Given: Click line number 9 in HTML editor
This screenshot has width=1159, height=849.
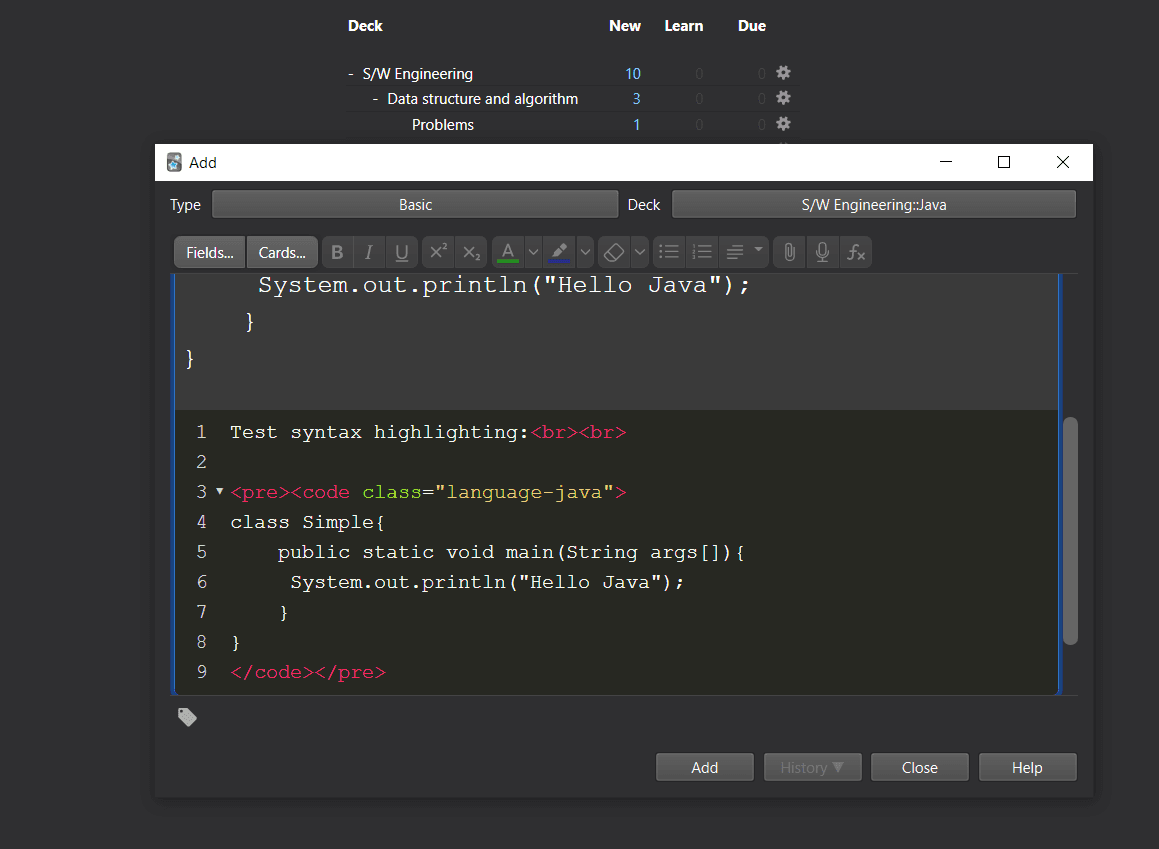Looking at the screenshot, I should [x=202, y=672].
